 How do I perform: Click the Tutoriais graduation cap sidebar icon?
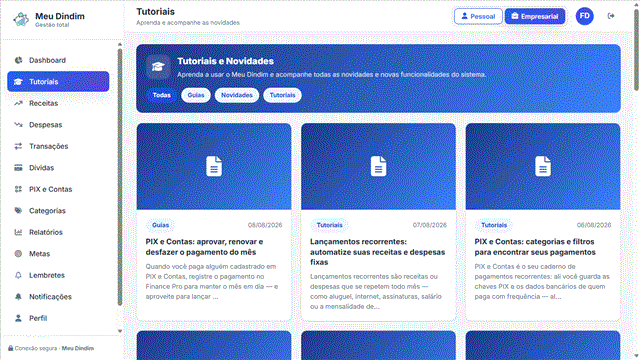point(18,82)
